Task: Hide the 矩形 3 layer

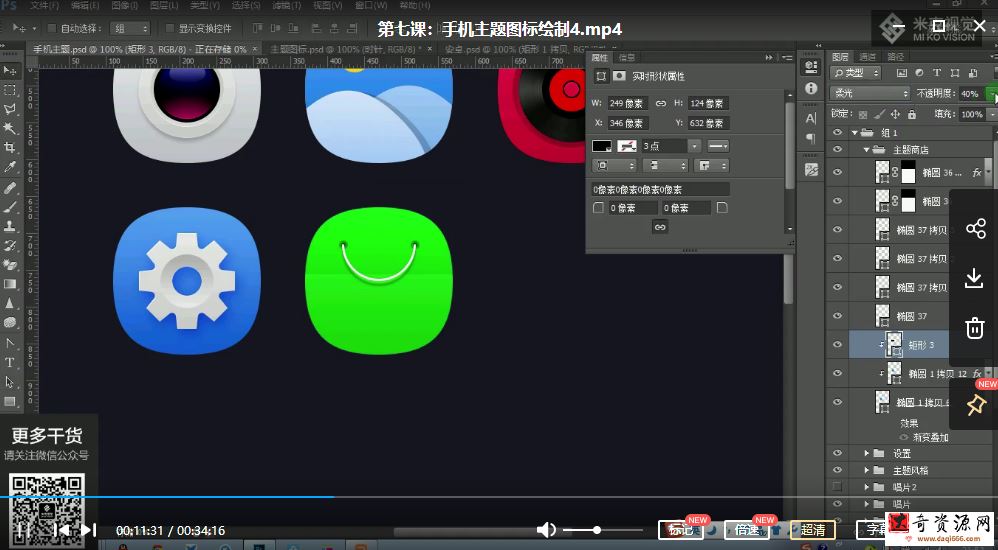Action: click(x=837, y=344)
